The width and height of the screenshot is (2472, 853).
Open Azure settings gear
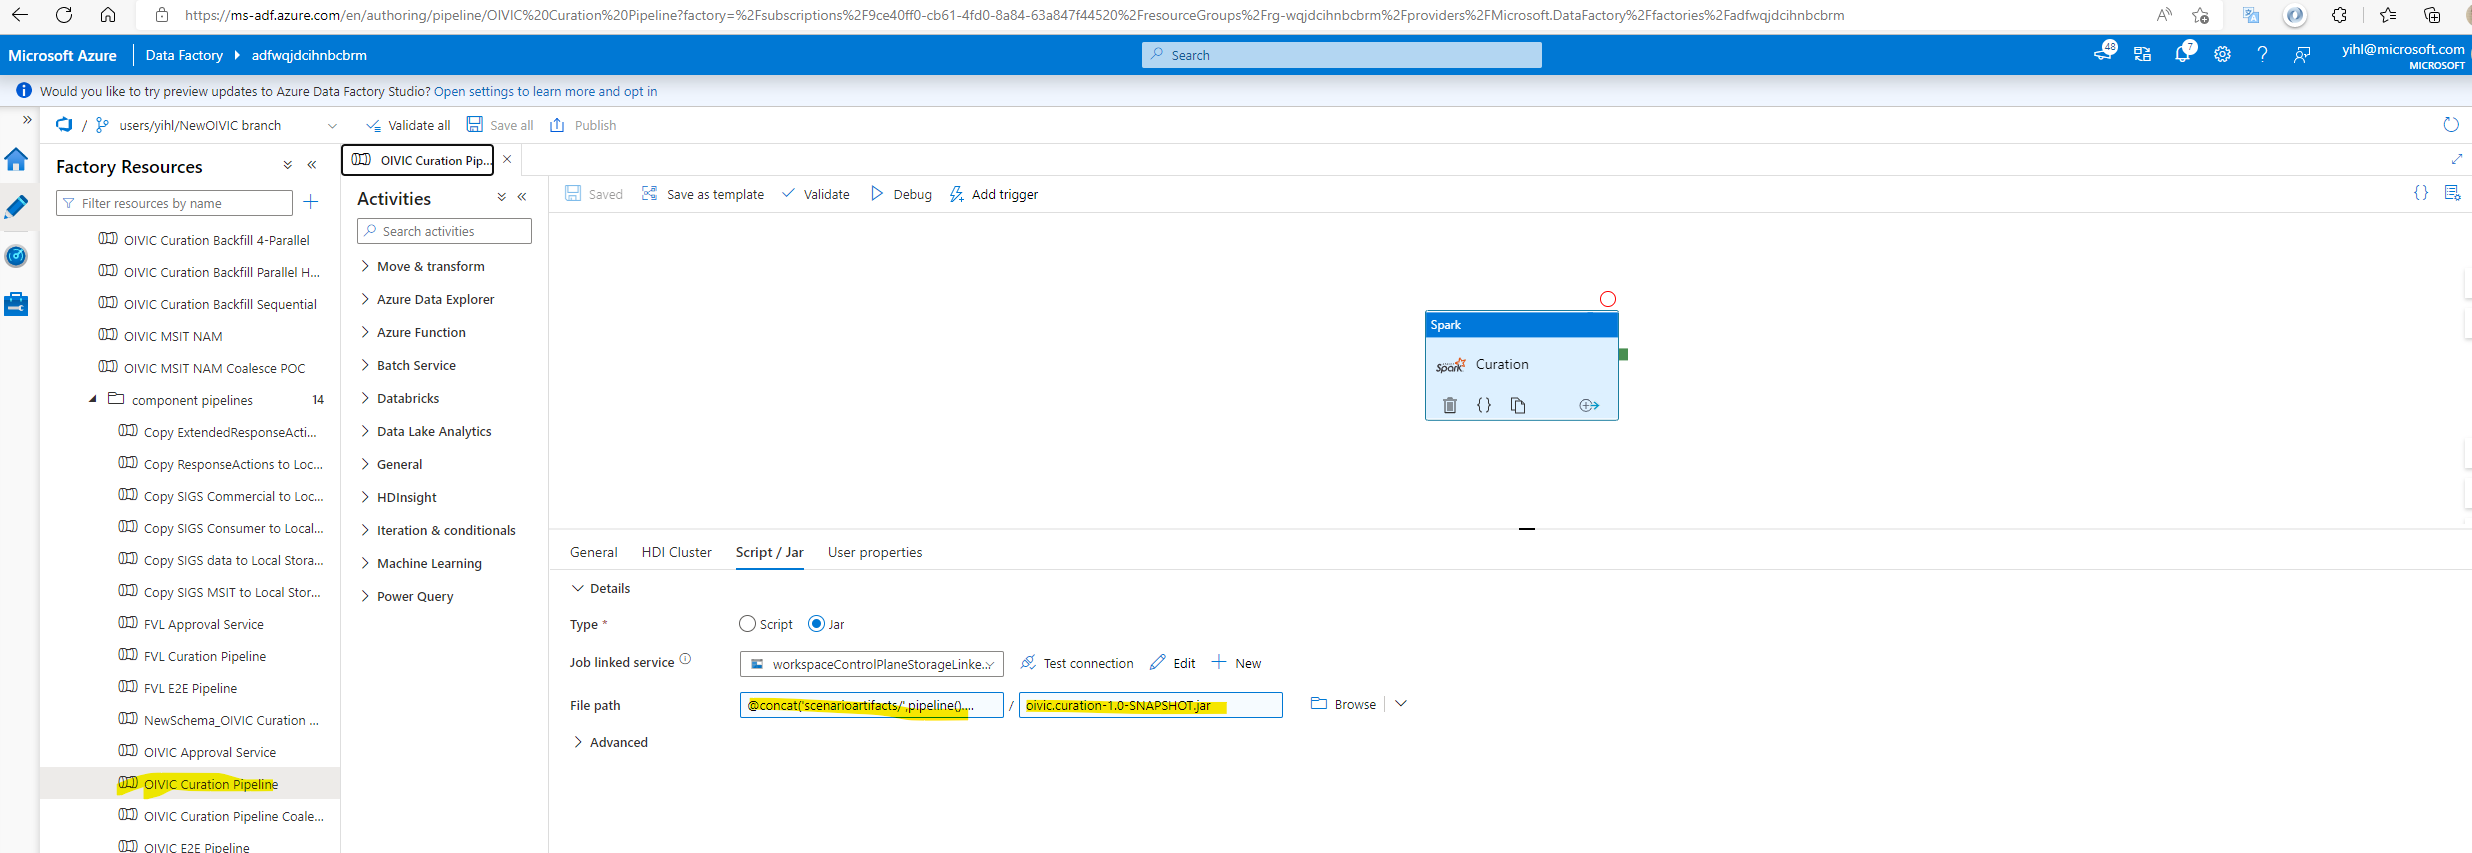(2222, 55)
